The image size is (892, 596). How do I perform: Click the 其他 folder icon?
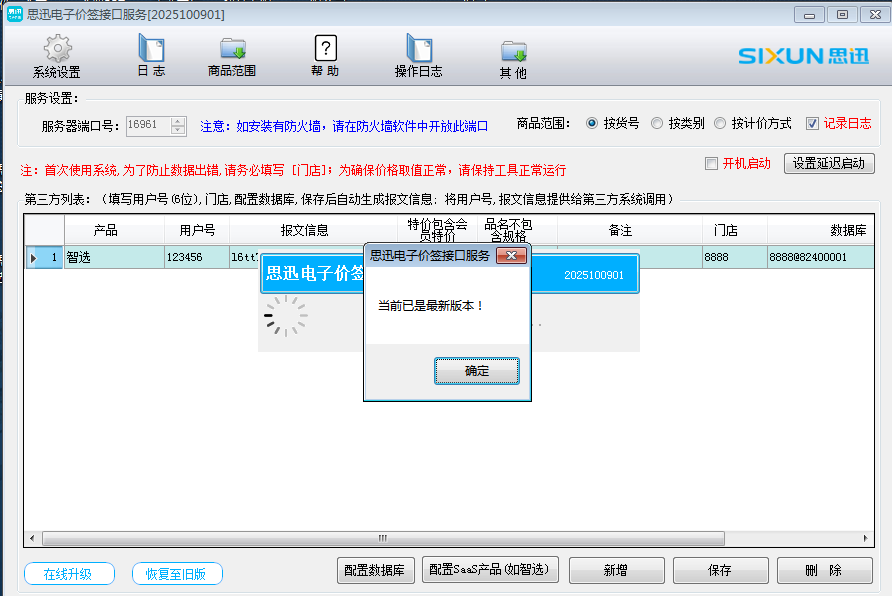513,50
